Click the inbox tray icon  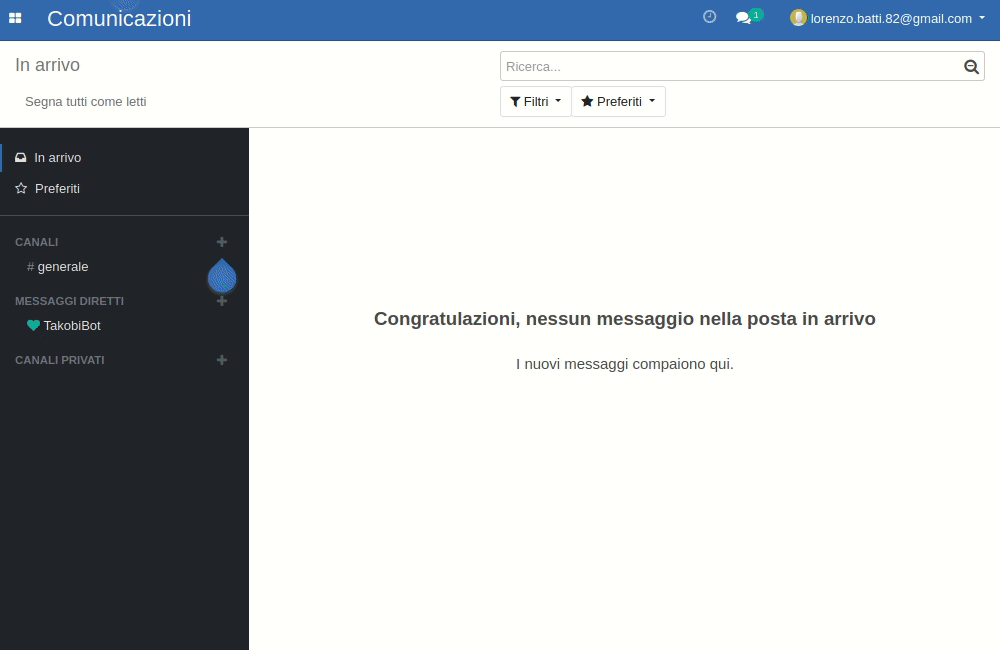point(21,158)
